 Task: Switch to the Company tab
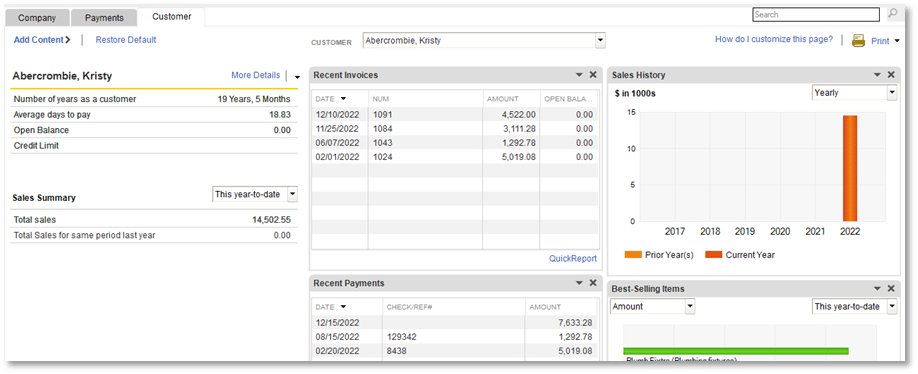pyautogui.click(x=37, y=18)
